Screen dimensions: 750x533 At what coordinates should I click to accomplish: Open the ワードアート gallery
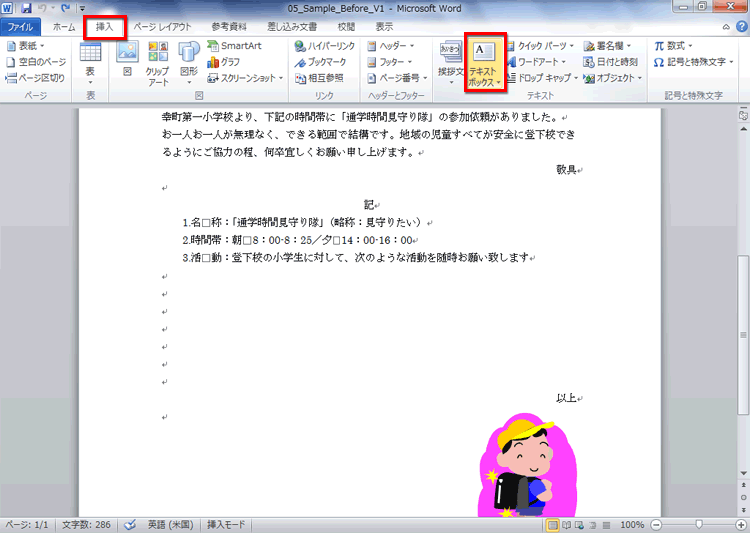tap(537, 62)
